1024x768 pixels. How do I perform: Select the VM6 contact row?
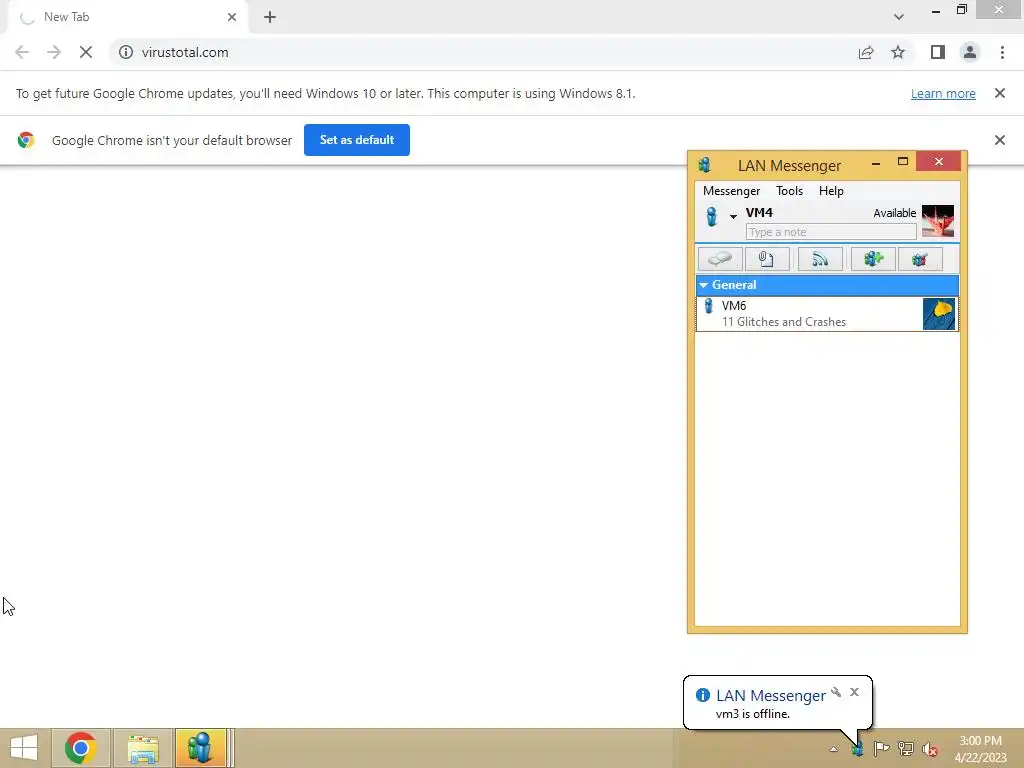click(827, 313)
